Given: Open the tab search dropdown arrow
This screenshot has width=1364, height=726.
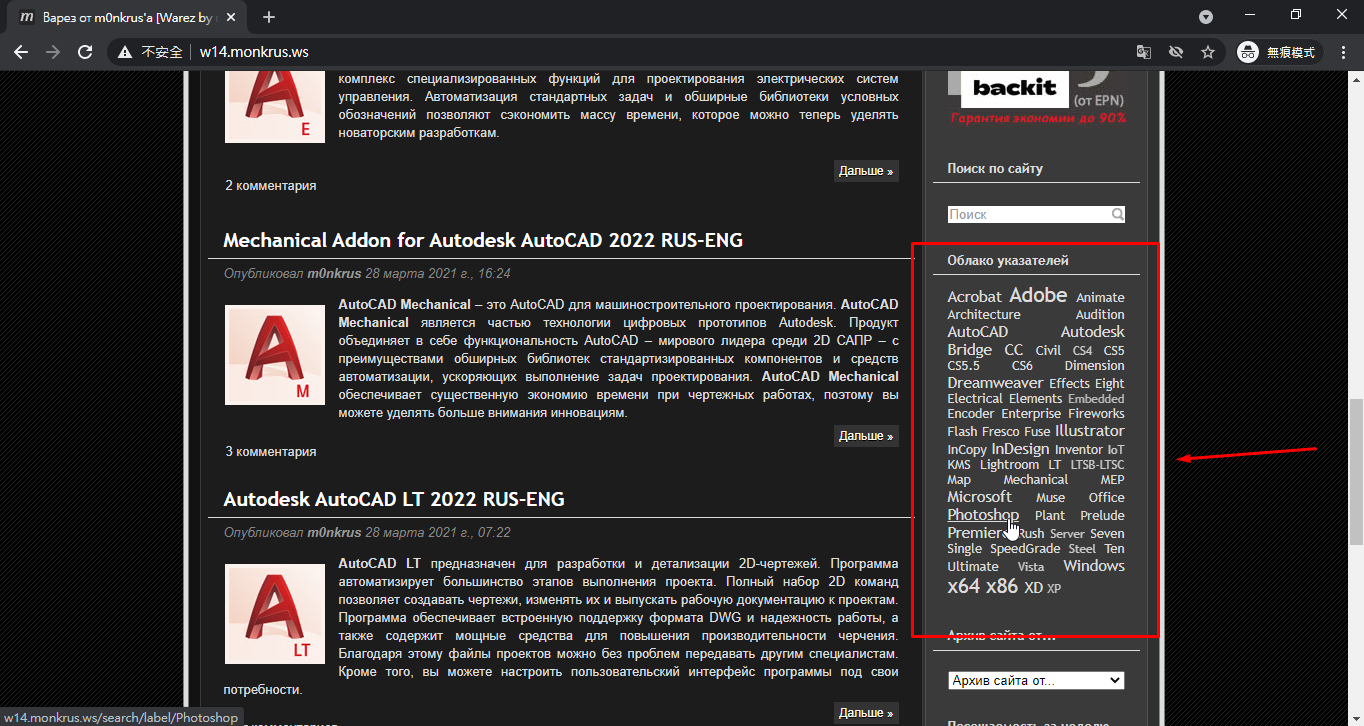Looking at the screenshot, I should [x=1206, y=17].
